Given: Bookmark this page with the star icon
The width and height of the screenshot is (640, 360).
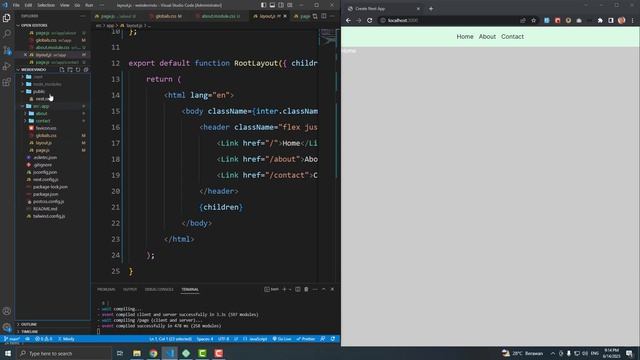Looking at the screenshot, I should pyautogui.click(x=533, y=20).
